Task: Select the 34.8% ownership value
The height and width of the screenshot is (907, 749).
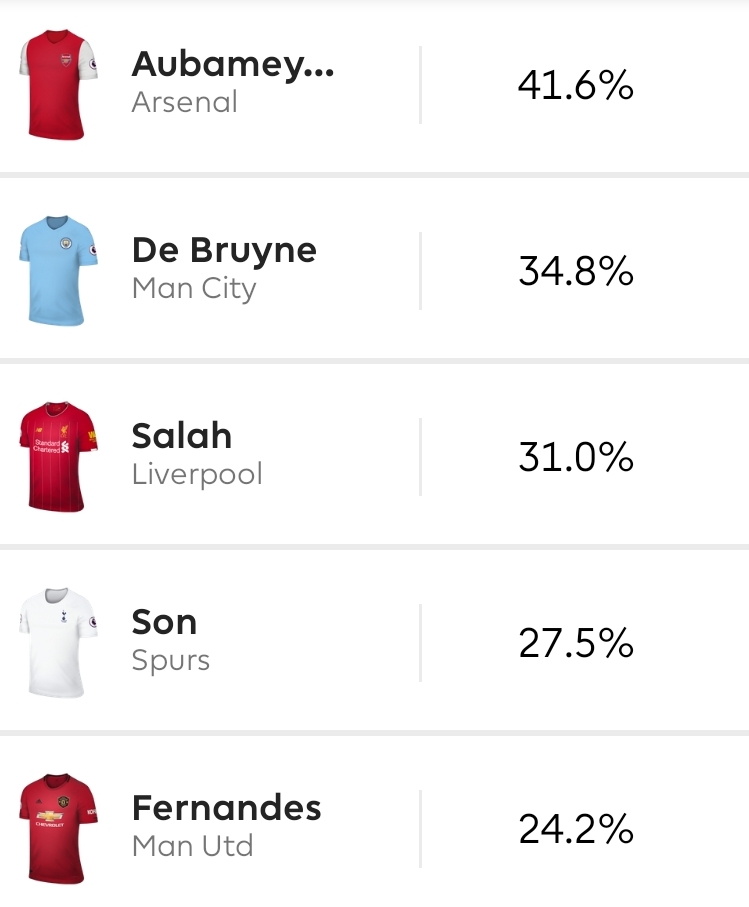Action: tap(575, 271)
